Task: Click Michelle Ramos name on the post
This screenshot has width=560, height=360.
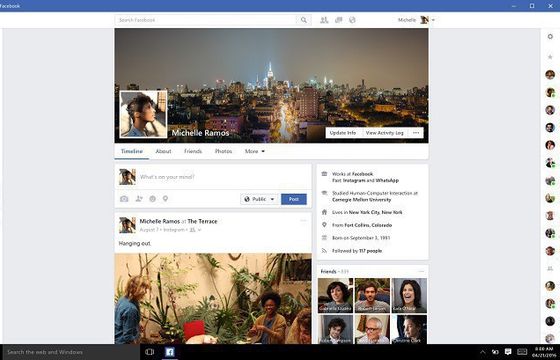Action: click(159, 221)
